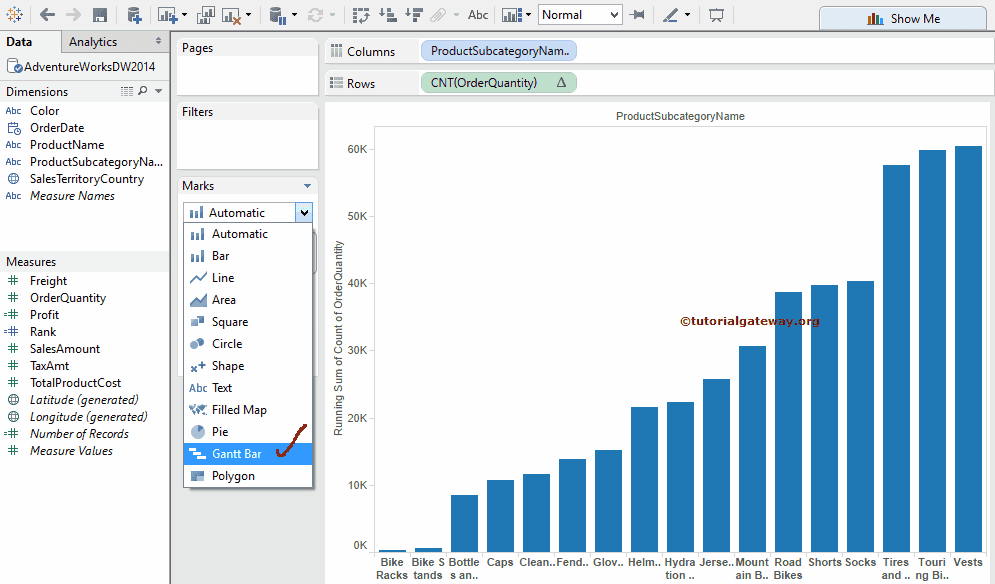
Task: Collapse the Marks type dropdown arrow
Action: coord(303,212)
